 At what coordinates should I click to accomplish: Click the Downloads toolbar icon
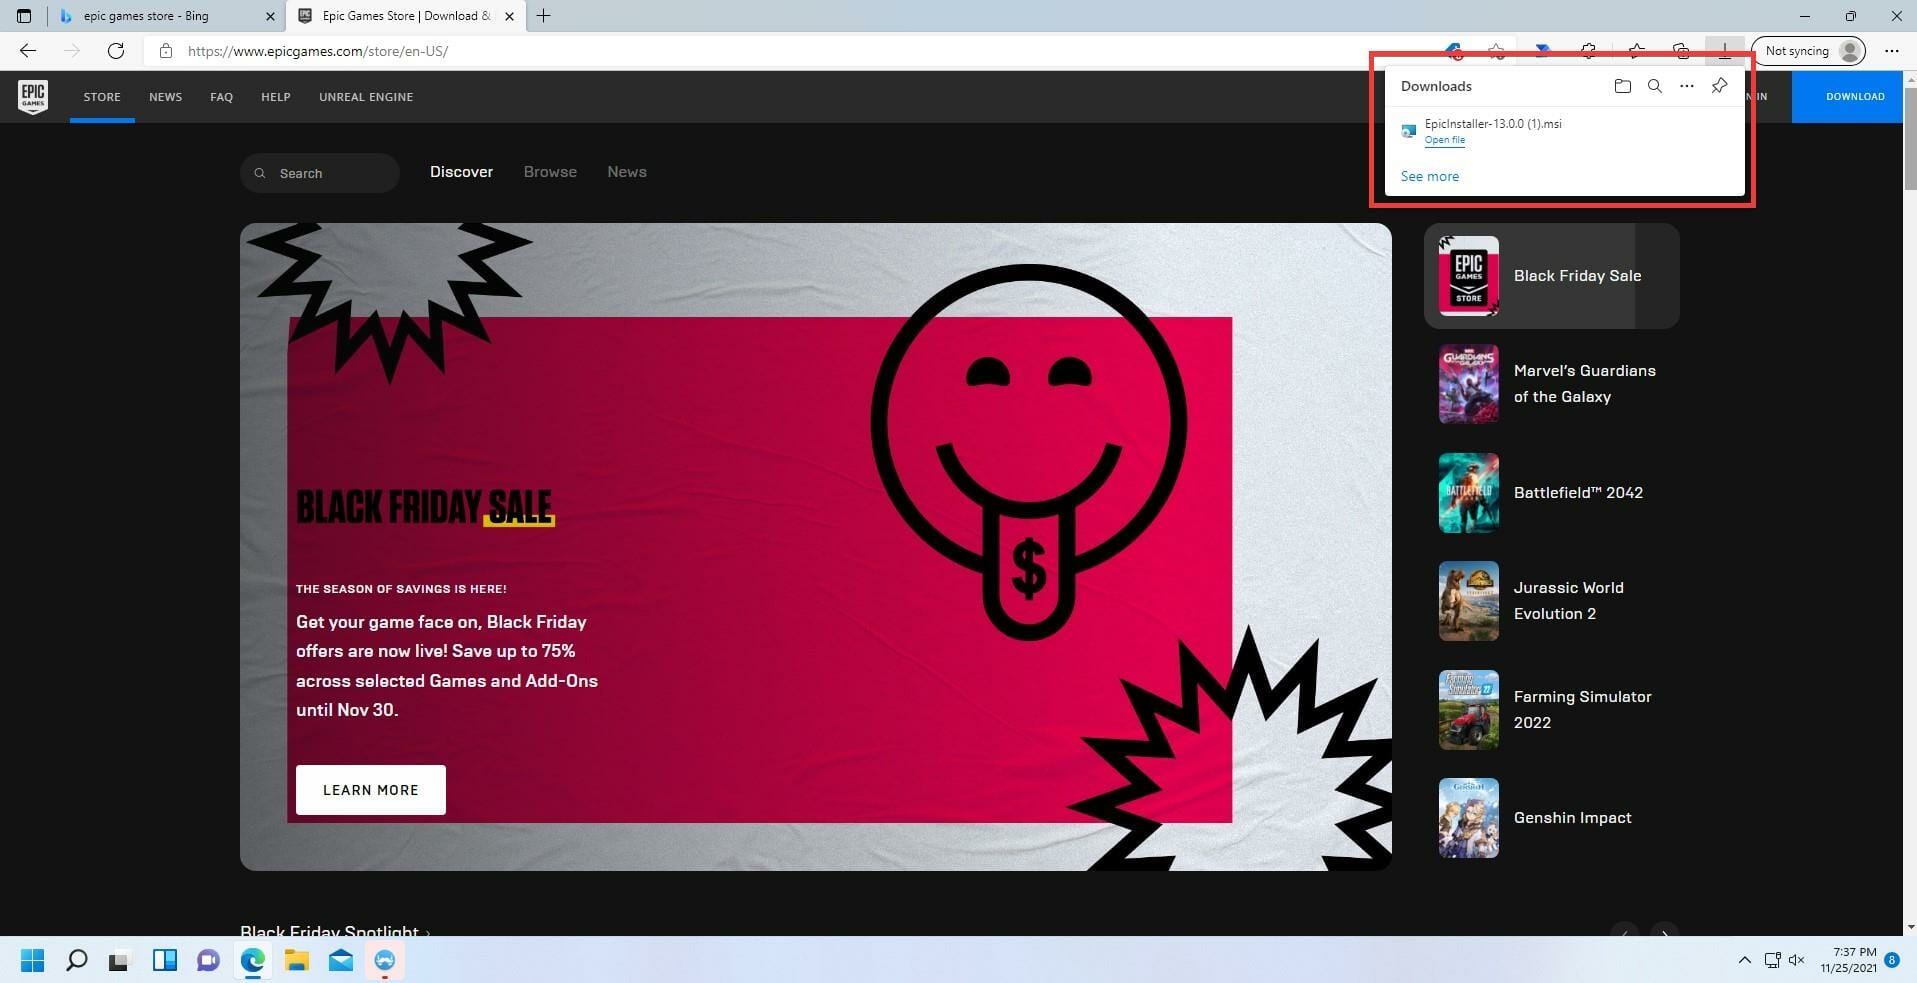1725,51
